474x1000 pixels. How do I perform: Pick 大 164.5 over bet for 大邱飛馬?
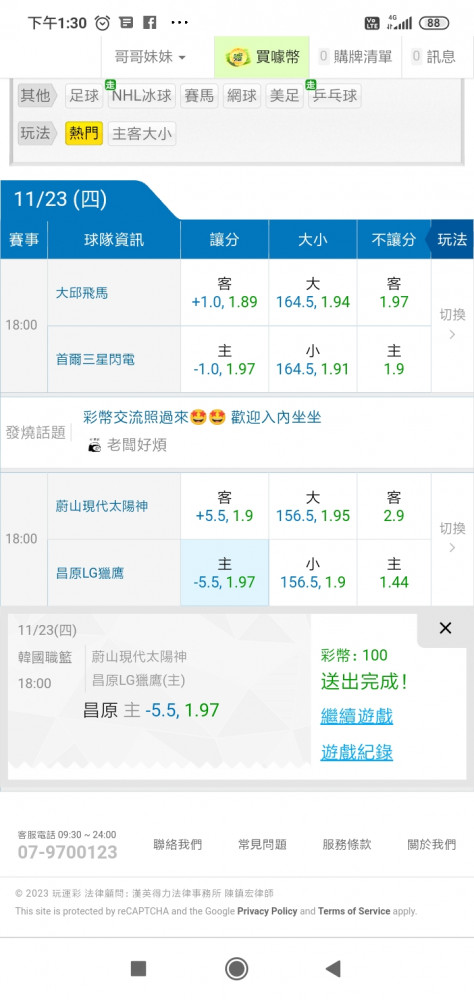pyautogui.click(x=313, y=293)
